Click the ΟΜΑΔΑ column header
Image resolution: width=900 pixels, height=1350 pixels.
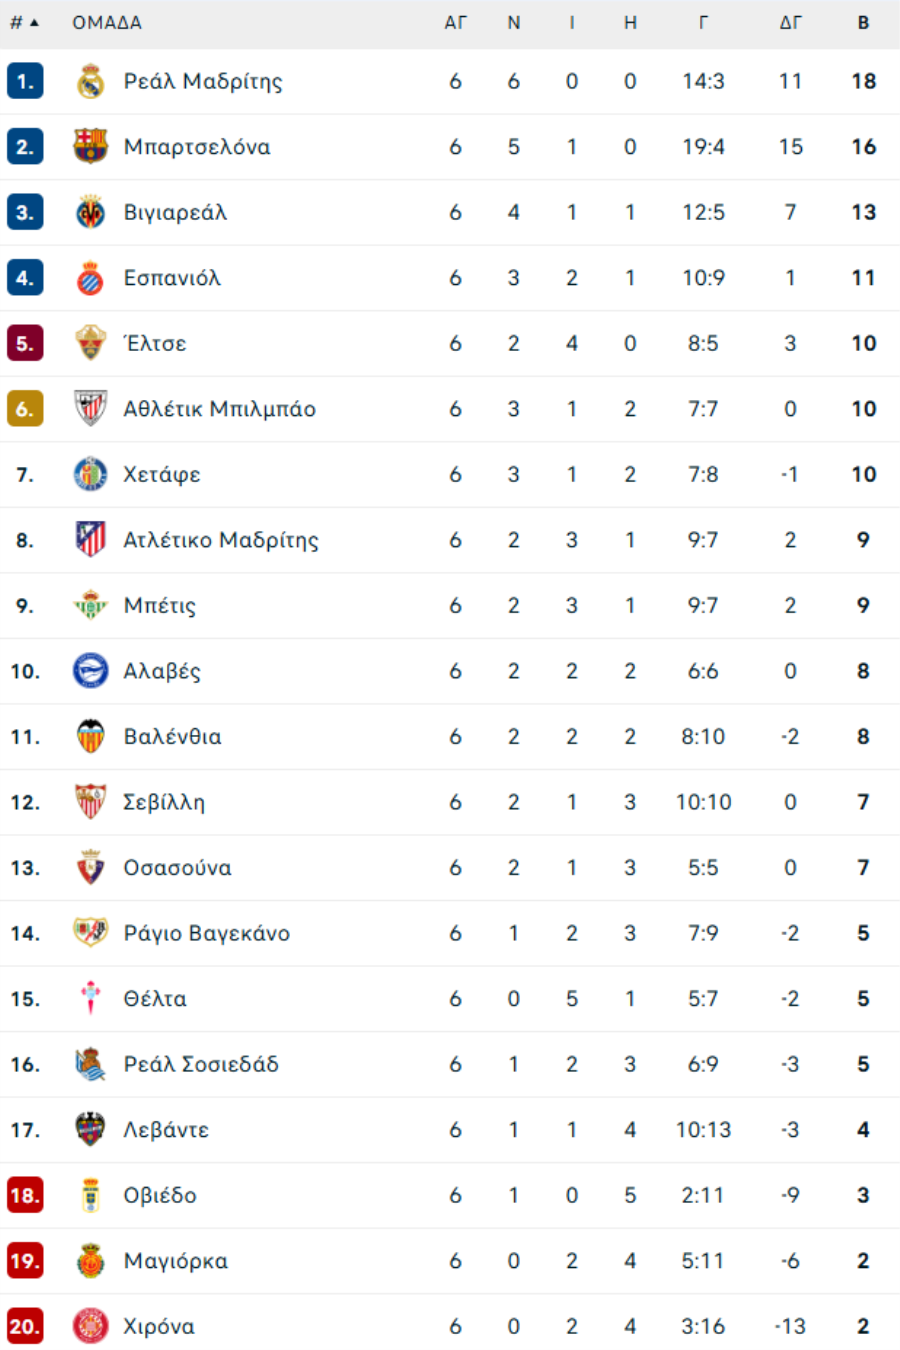pos(107,23)
